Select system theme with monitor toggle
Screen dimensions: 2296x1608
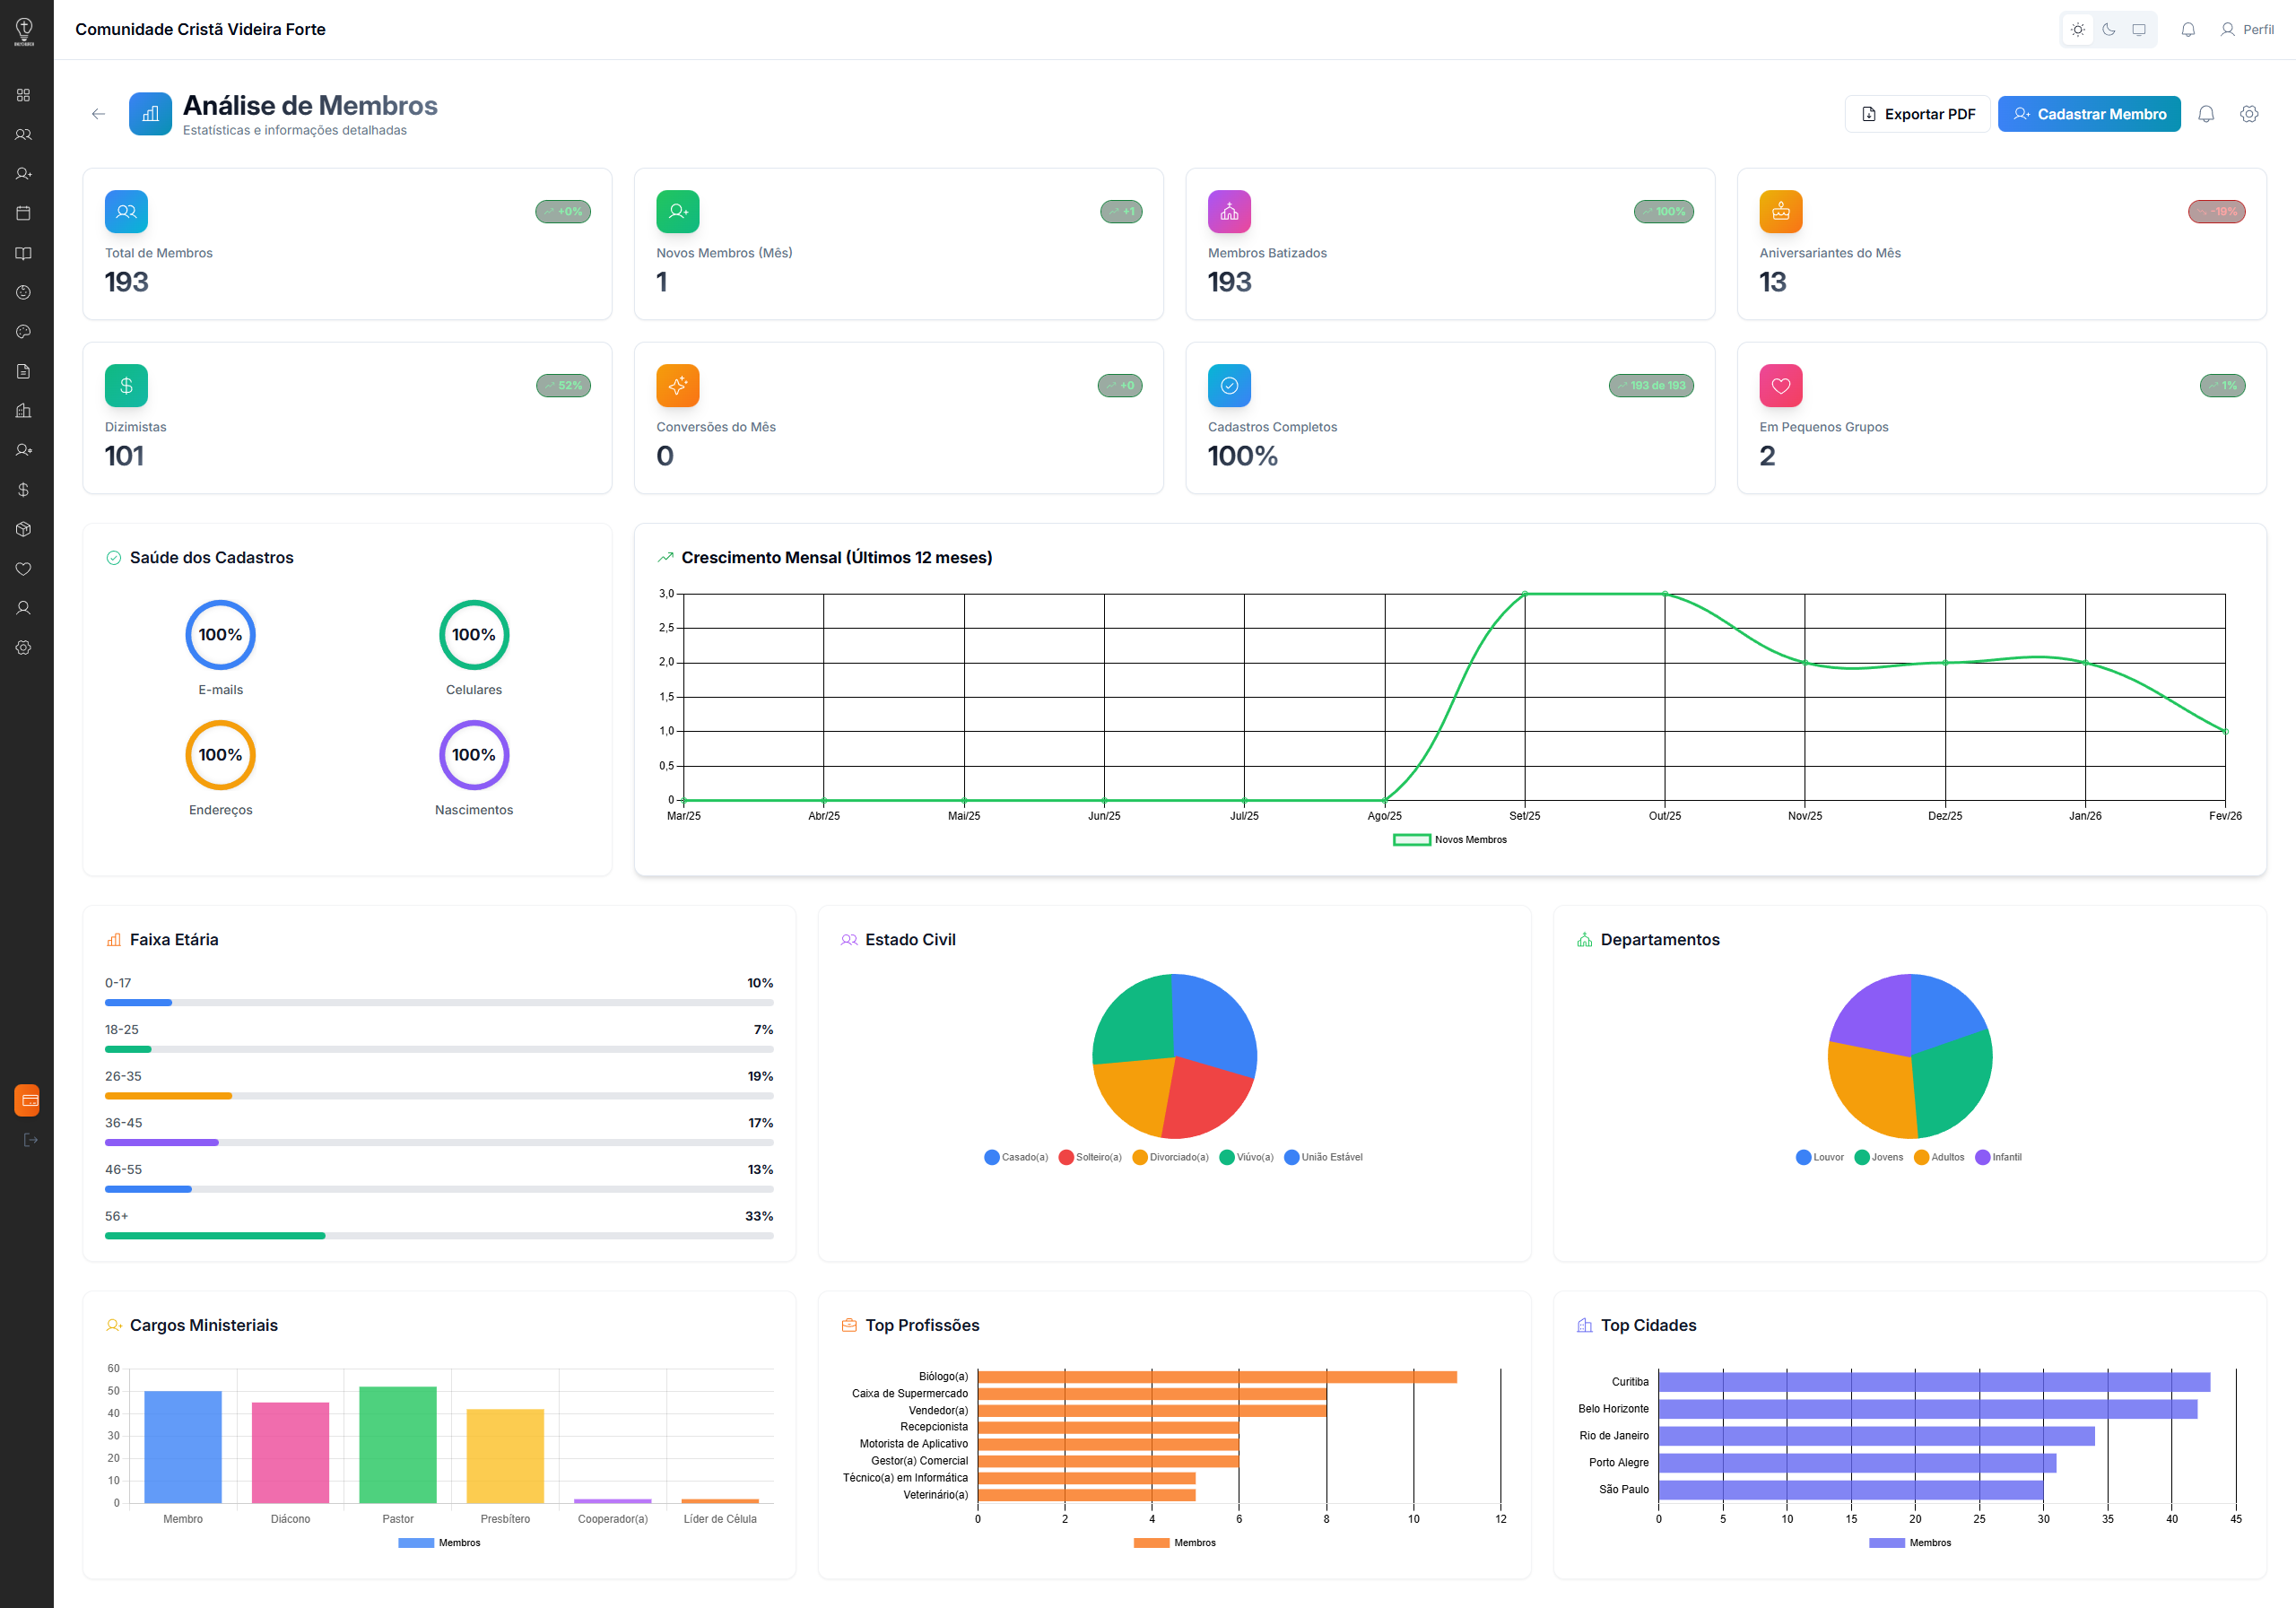2139,30
